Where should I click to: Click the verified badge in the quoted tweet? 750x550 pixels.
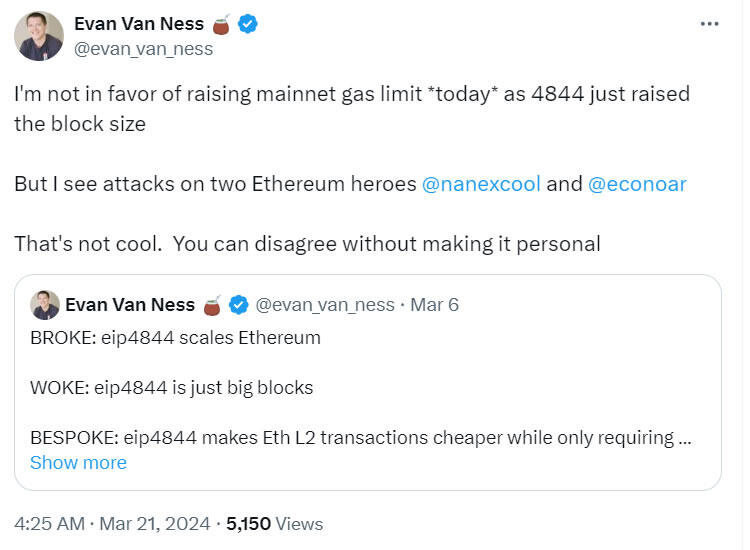(240, 304)
